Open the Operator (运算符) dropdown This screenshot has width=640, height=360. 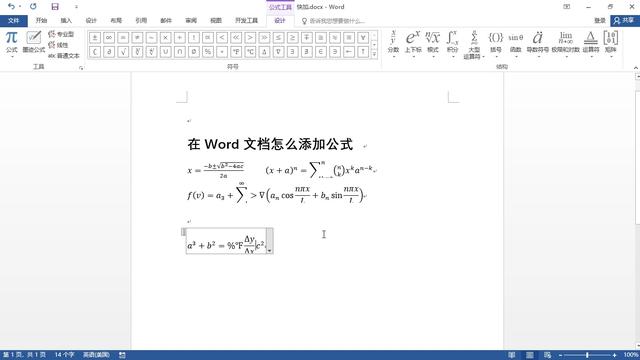[590, 44]
